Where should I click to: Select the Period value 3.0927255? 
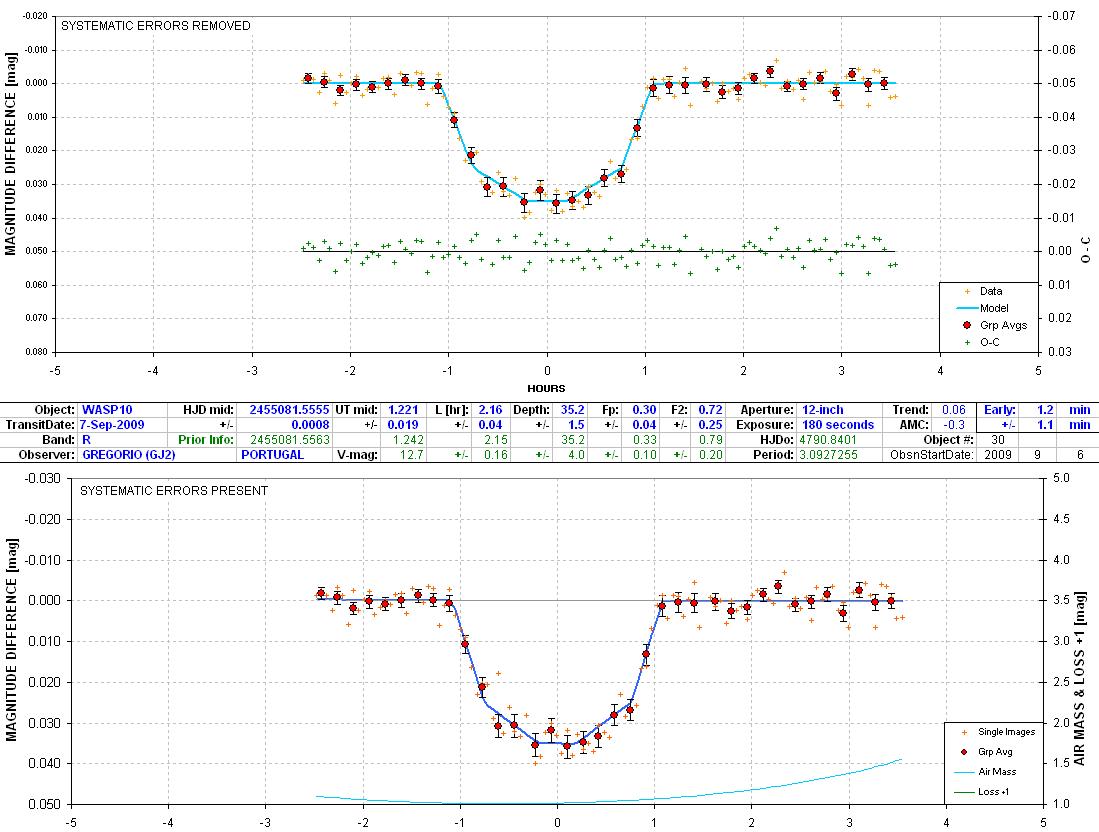828,454
